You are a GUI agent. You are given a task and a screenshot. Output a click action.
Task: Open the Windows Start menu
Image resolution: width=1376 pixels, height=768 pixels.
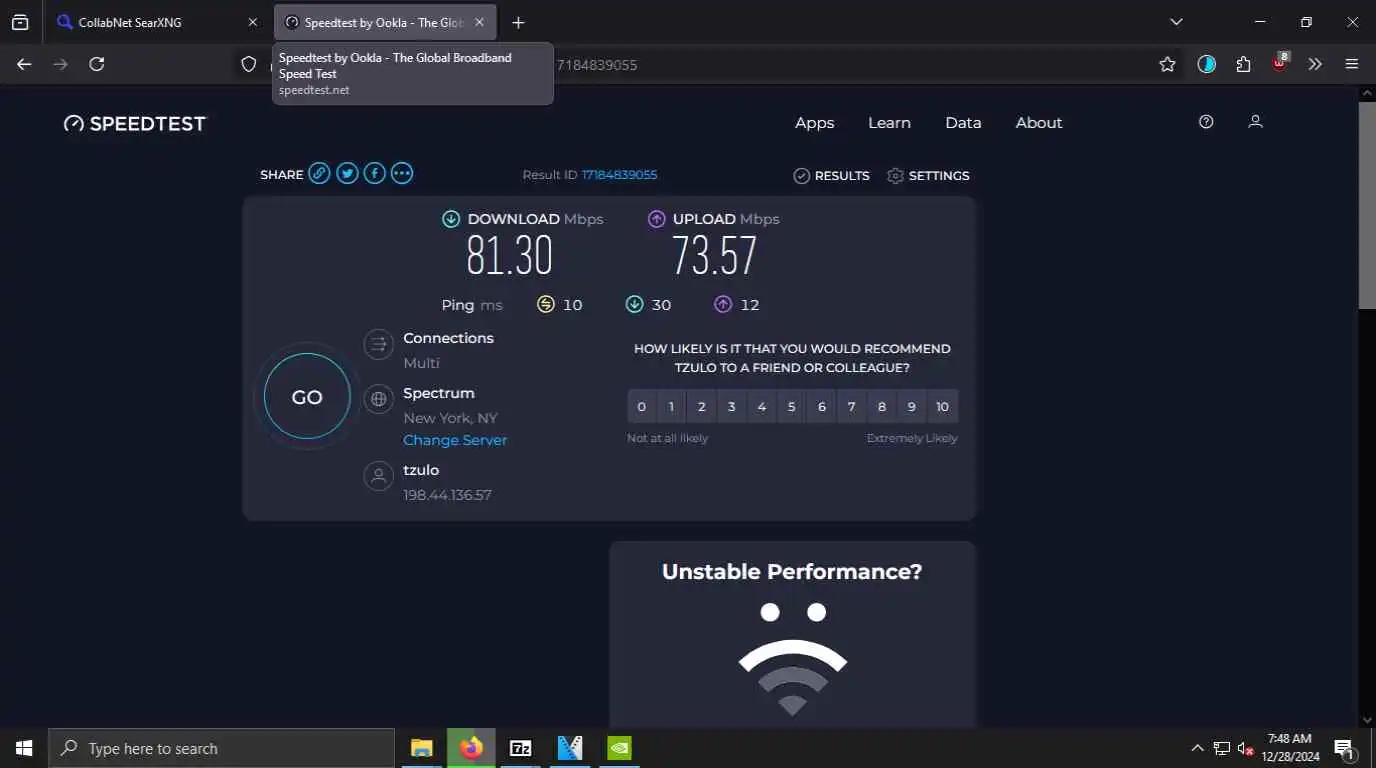click(x=24, y=748)
